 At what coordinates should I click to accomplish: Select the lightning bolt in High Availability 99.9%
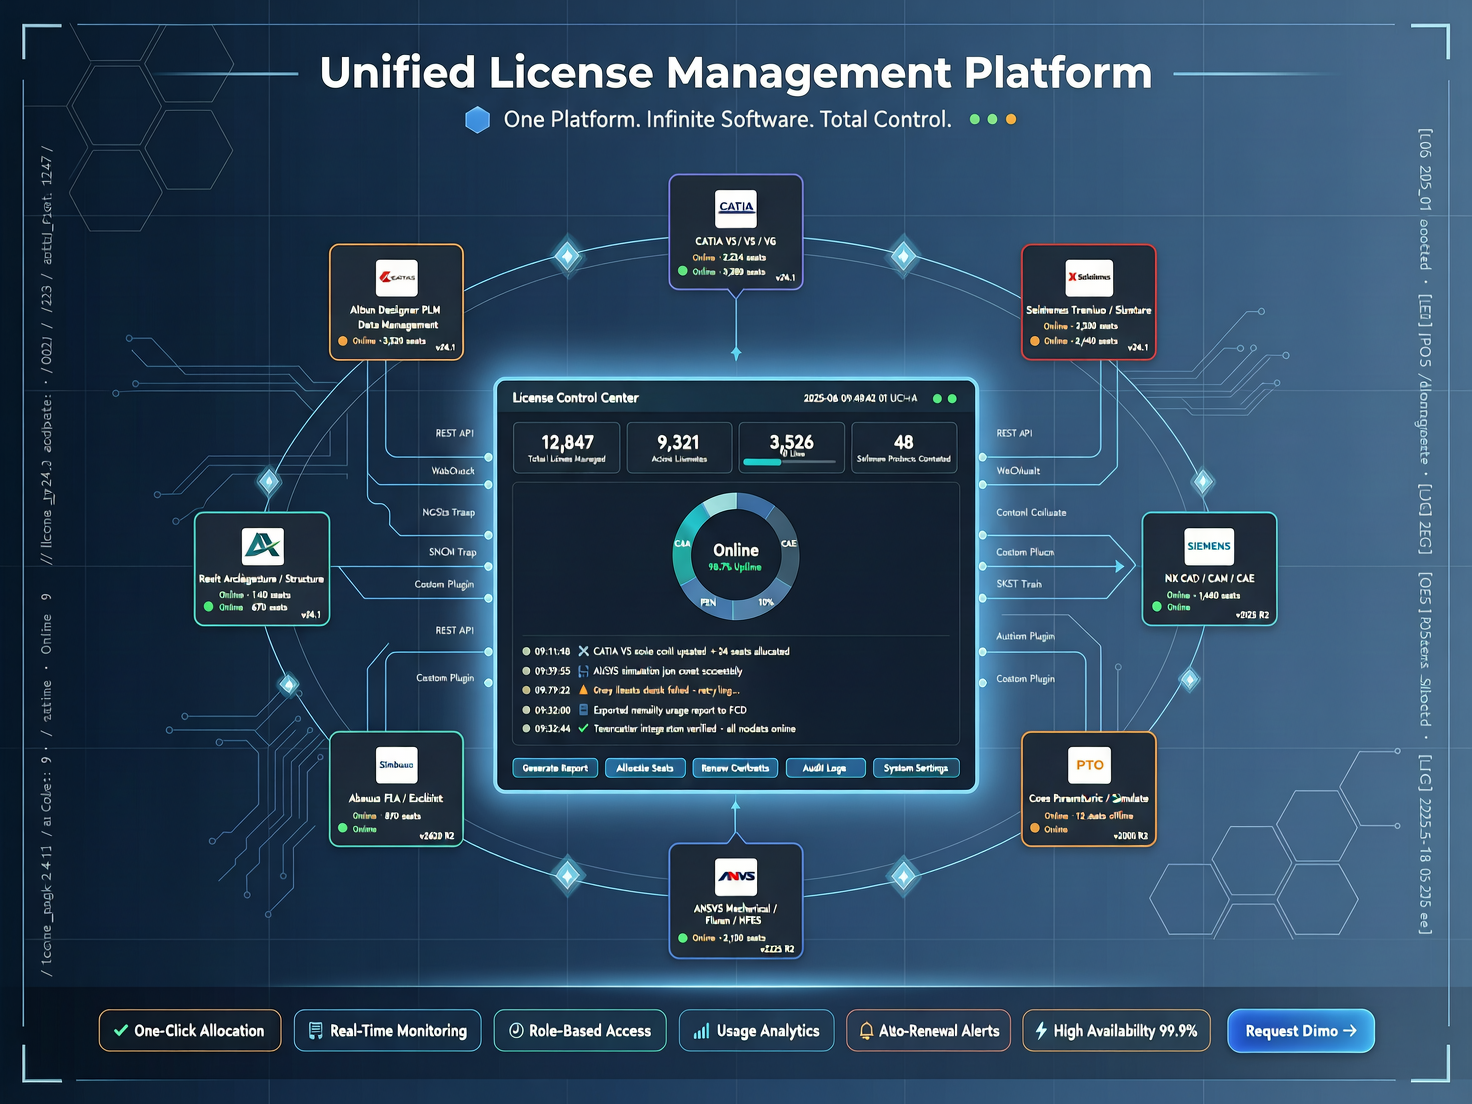point(1041,1031)
